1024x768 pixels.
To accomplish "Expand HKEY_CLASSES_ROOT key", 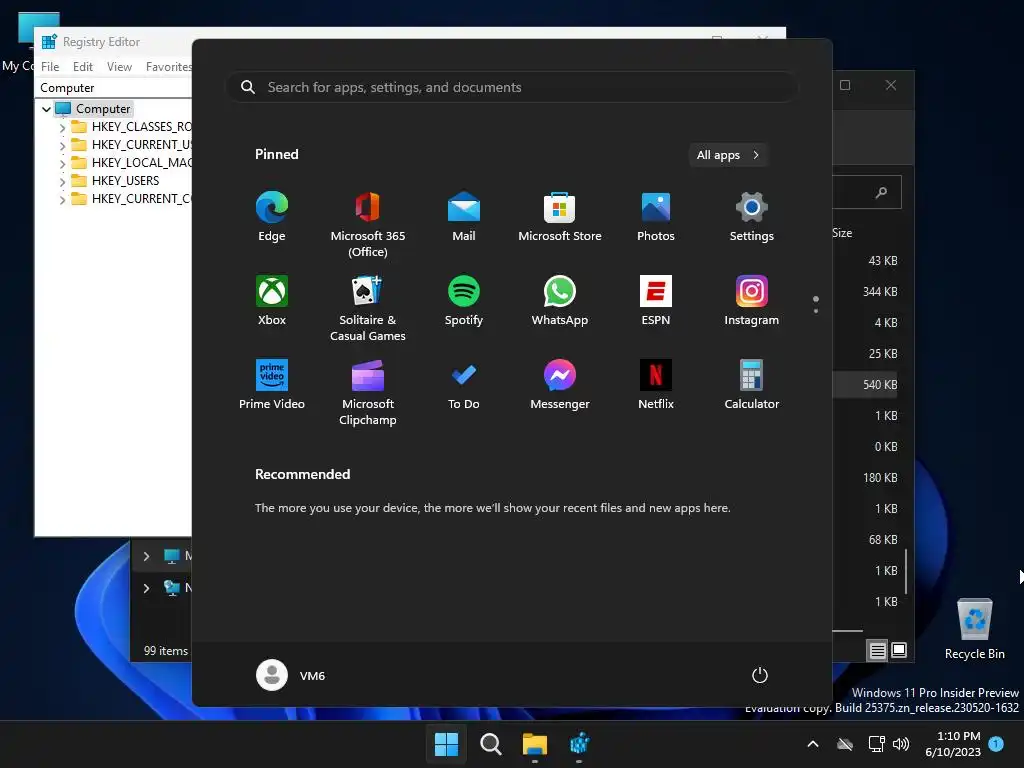I will coord(62,127).
